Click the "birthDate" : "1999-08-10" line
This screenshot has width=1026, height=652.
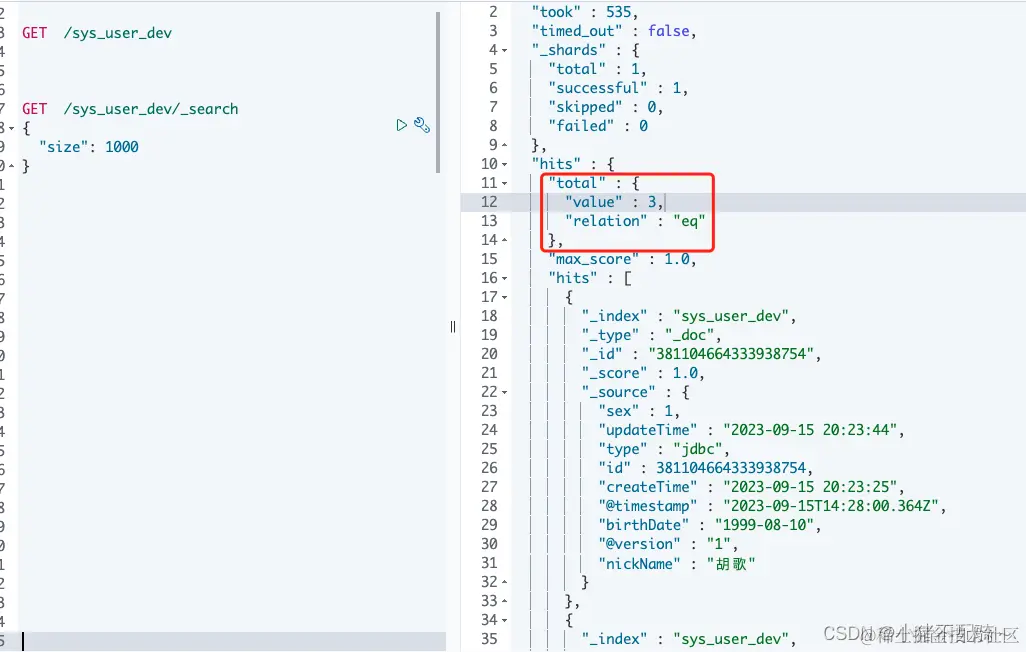pos(709,525)
